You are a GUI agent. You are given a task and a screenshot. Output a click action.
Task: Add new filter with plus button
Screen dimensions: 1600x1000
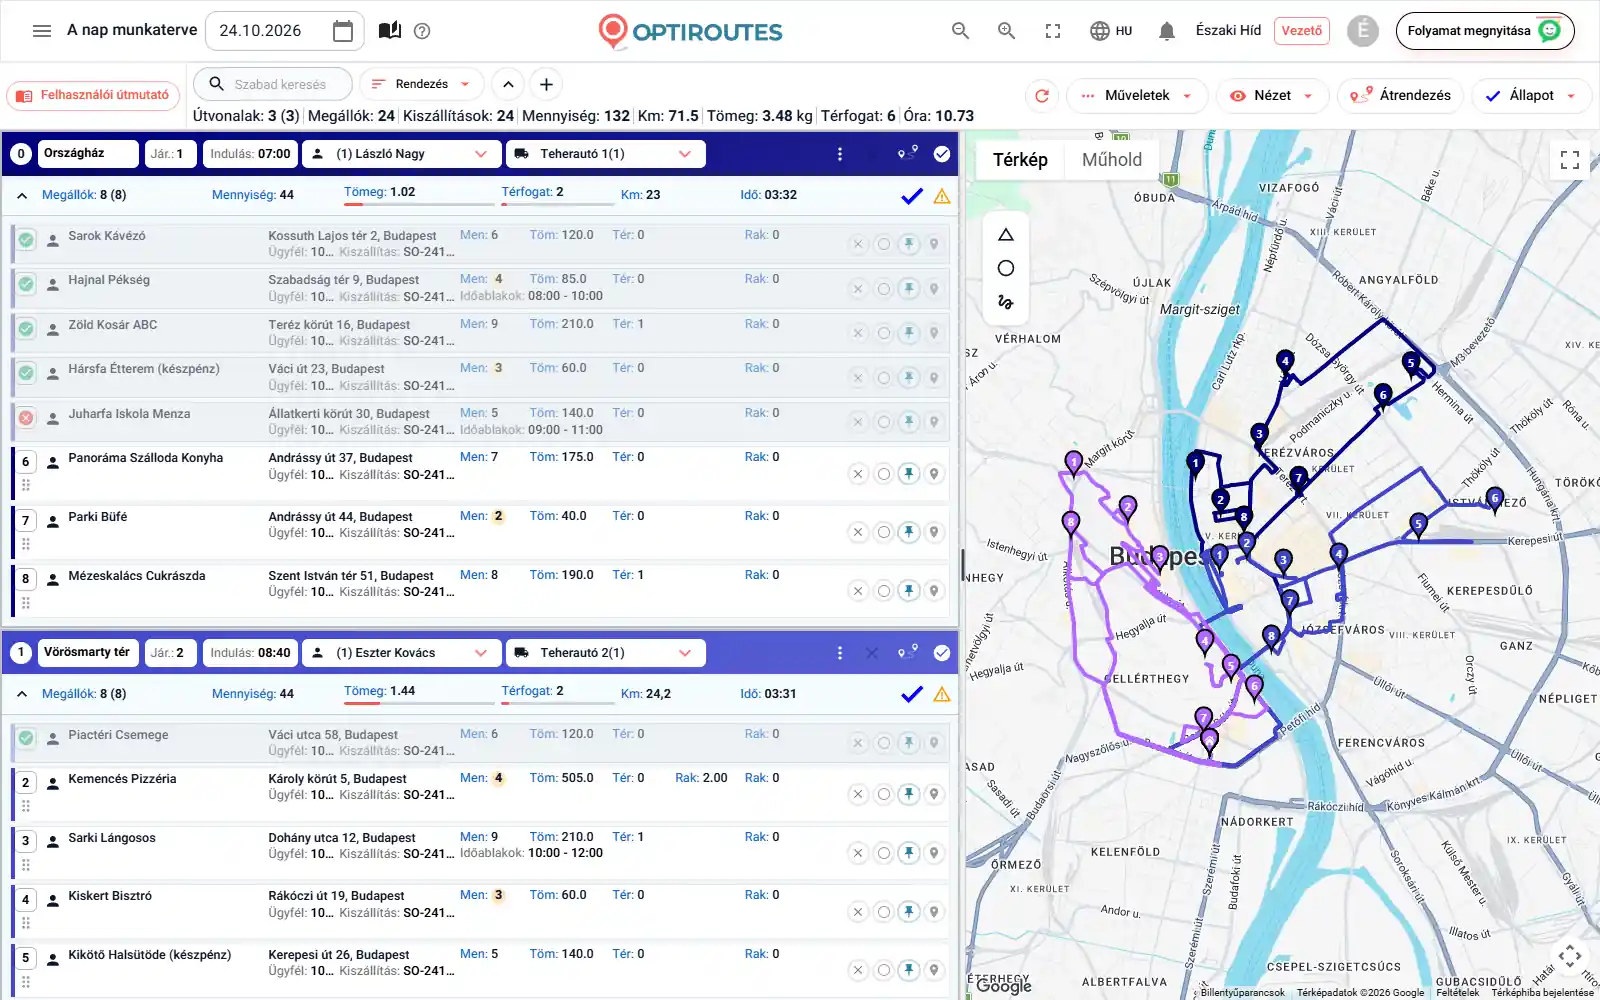(546, 84)
